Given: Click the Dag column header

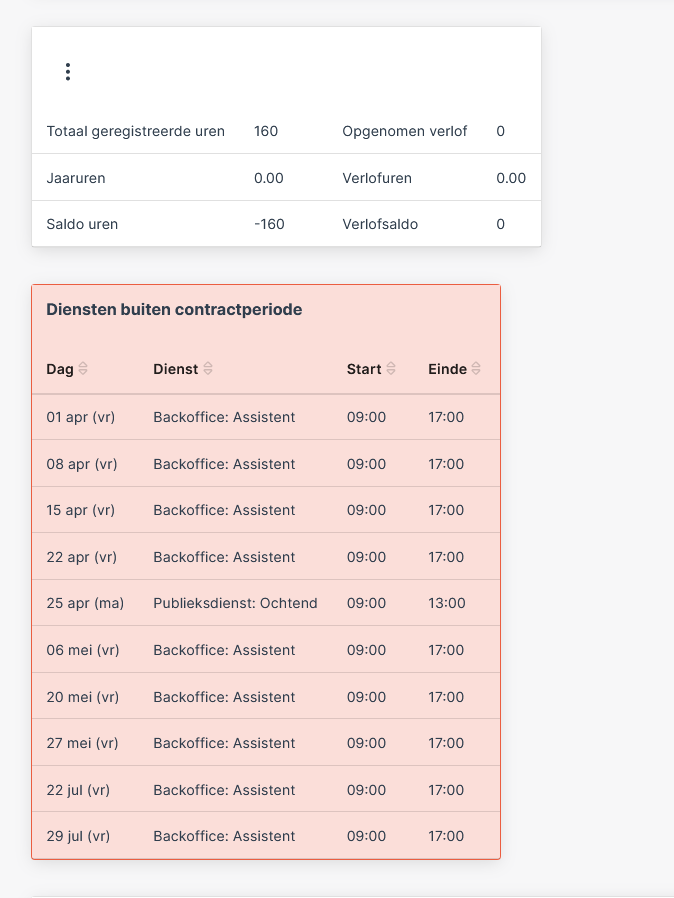Looking at the screenshot, I should 60,369.
